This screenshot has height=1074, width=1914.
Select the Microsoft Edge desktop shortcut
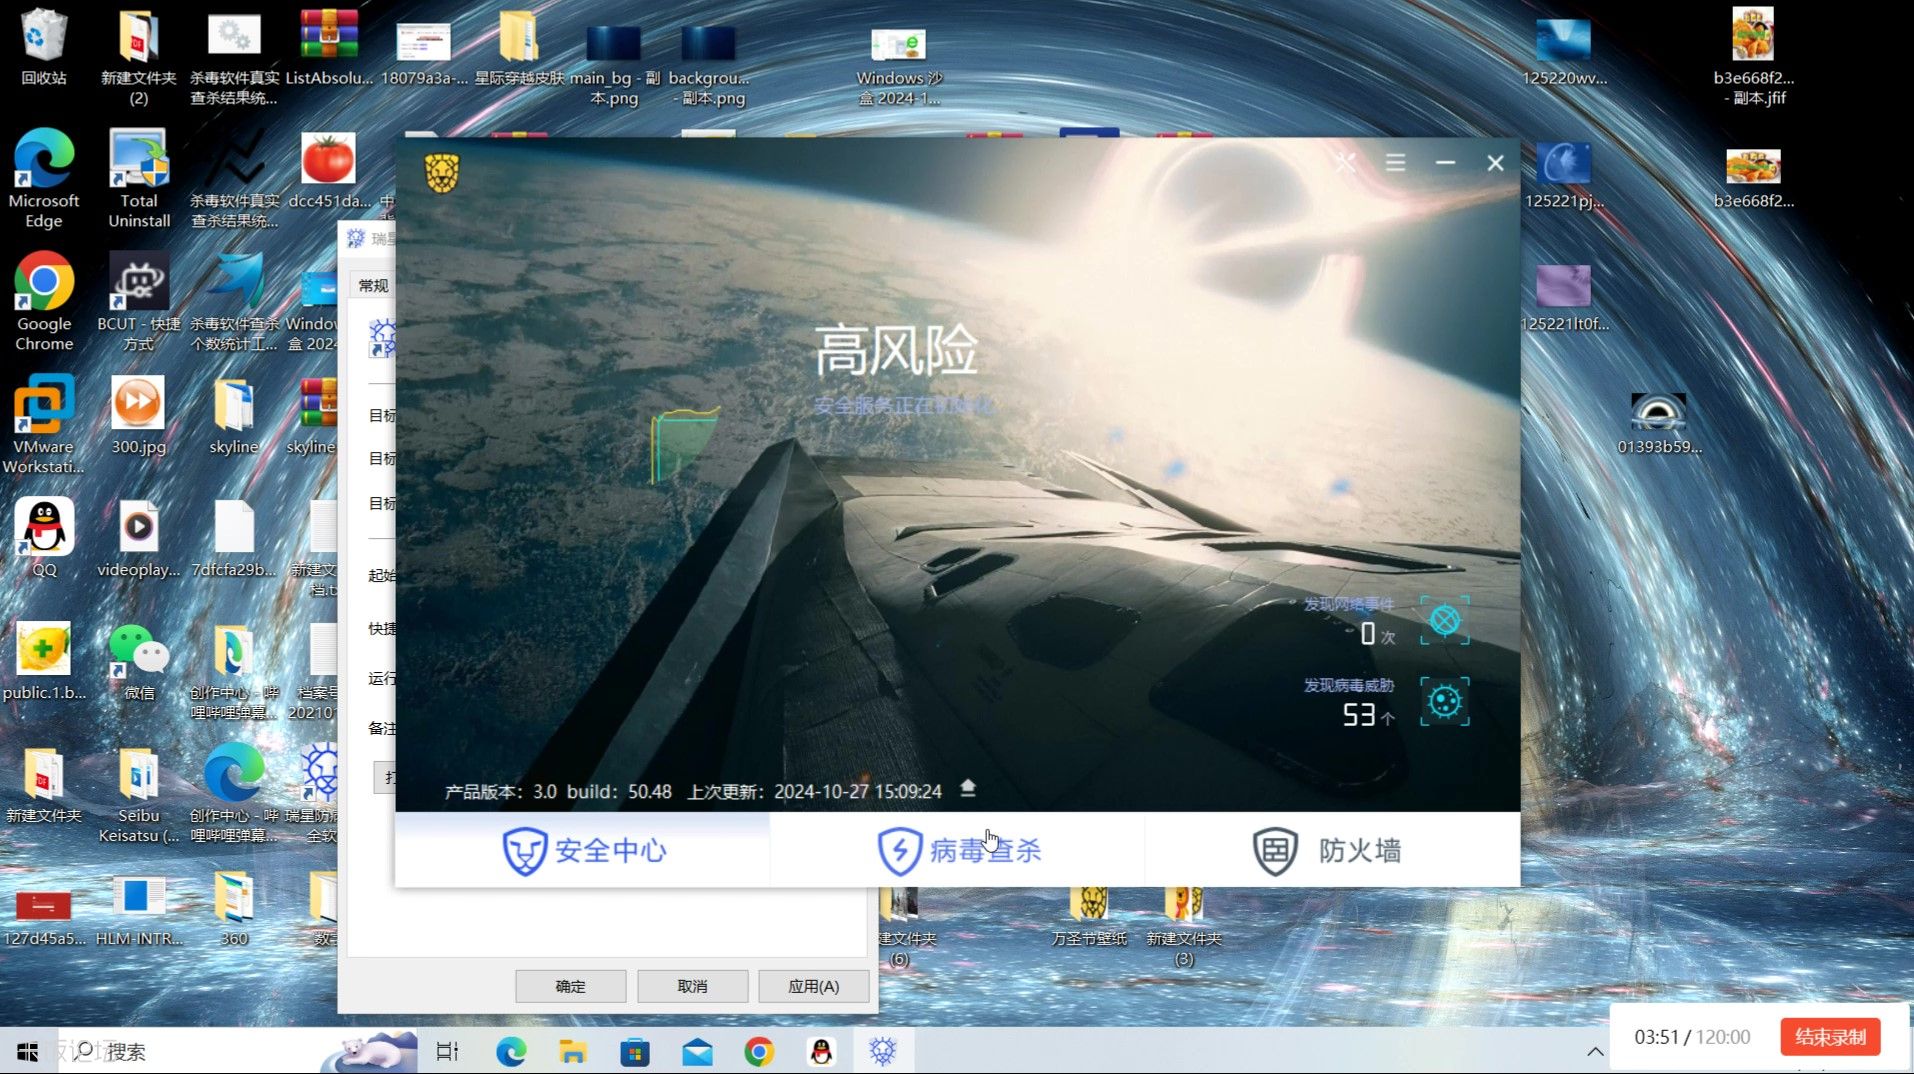pos(44,180)
